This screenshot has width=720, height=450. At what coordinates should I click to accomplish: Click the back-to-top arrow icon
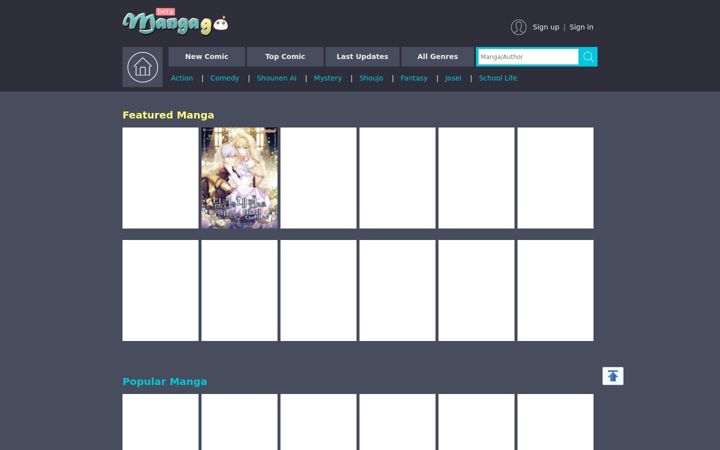(x=613, y=376)
